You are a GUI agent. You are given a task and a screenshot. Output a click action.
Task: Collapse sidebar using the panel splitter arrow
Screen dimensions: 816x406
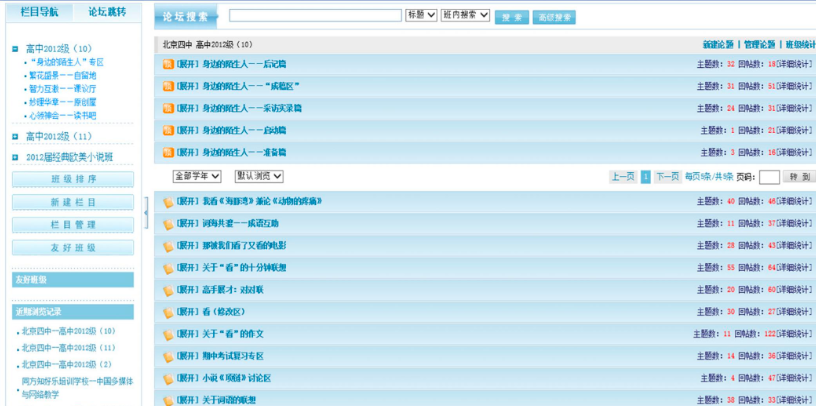click(147, 212)
